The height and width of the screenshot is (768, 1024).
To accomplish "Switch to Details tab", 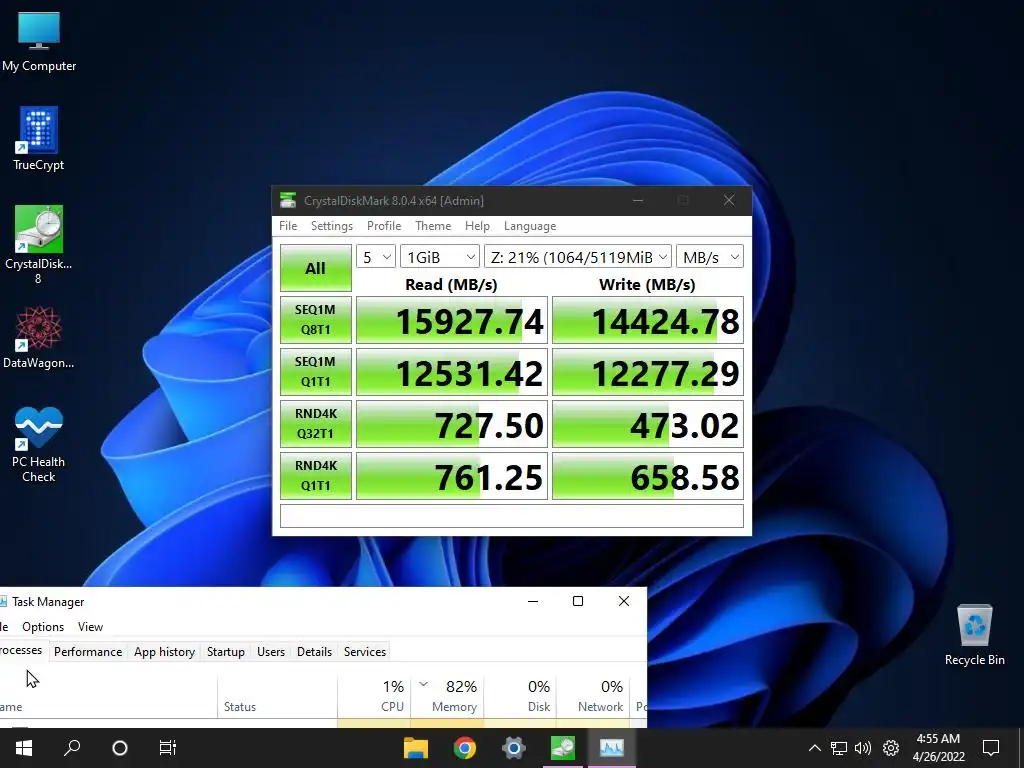I will click(x=314, y=652).
